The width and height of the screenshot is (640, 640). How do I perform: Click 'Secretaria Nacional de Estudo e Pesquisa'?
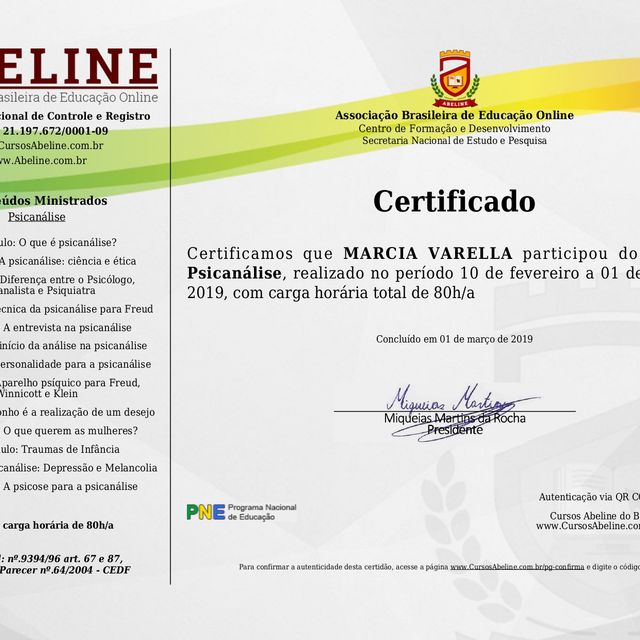pyautogui.click(x=454, y=141)
